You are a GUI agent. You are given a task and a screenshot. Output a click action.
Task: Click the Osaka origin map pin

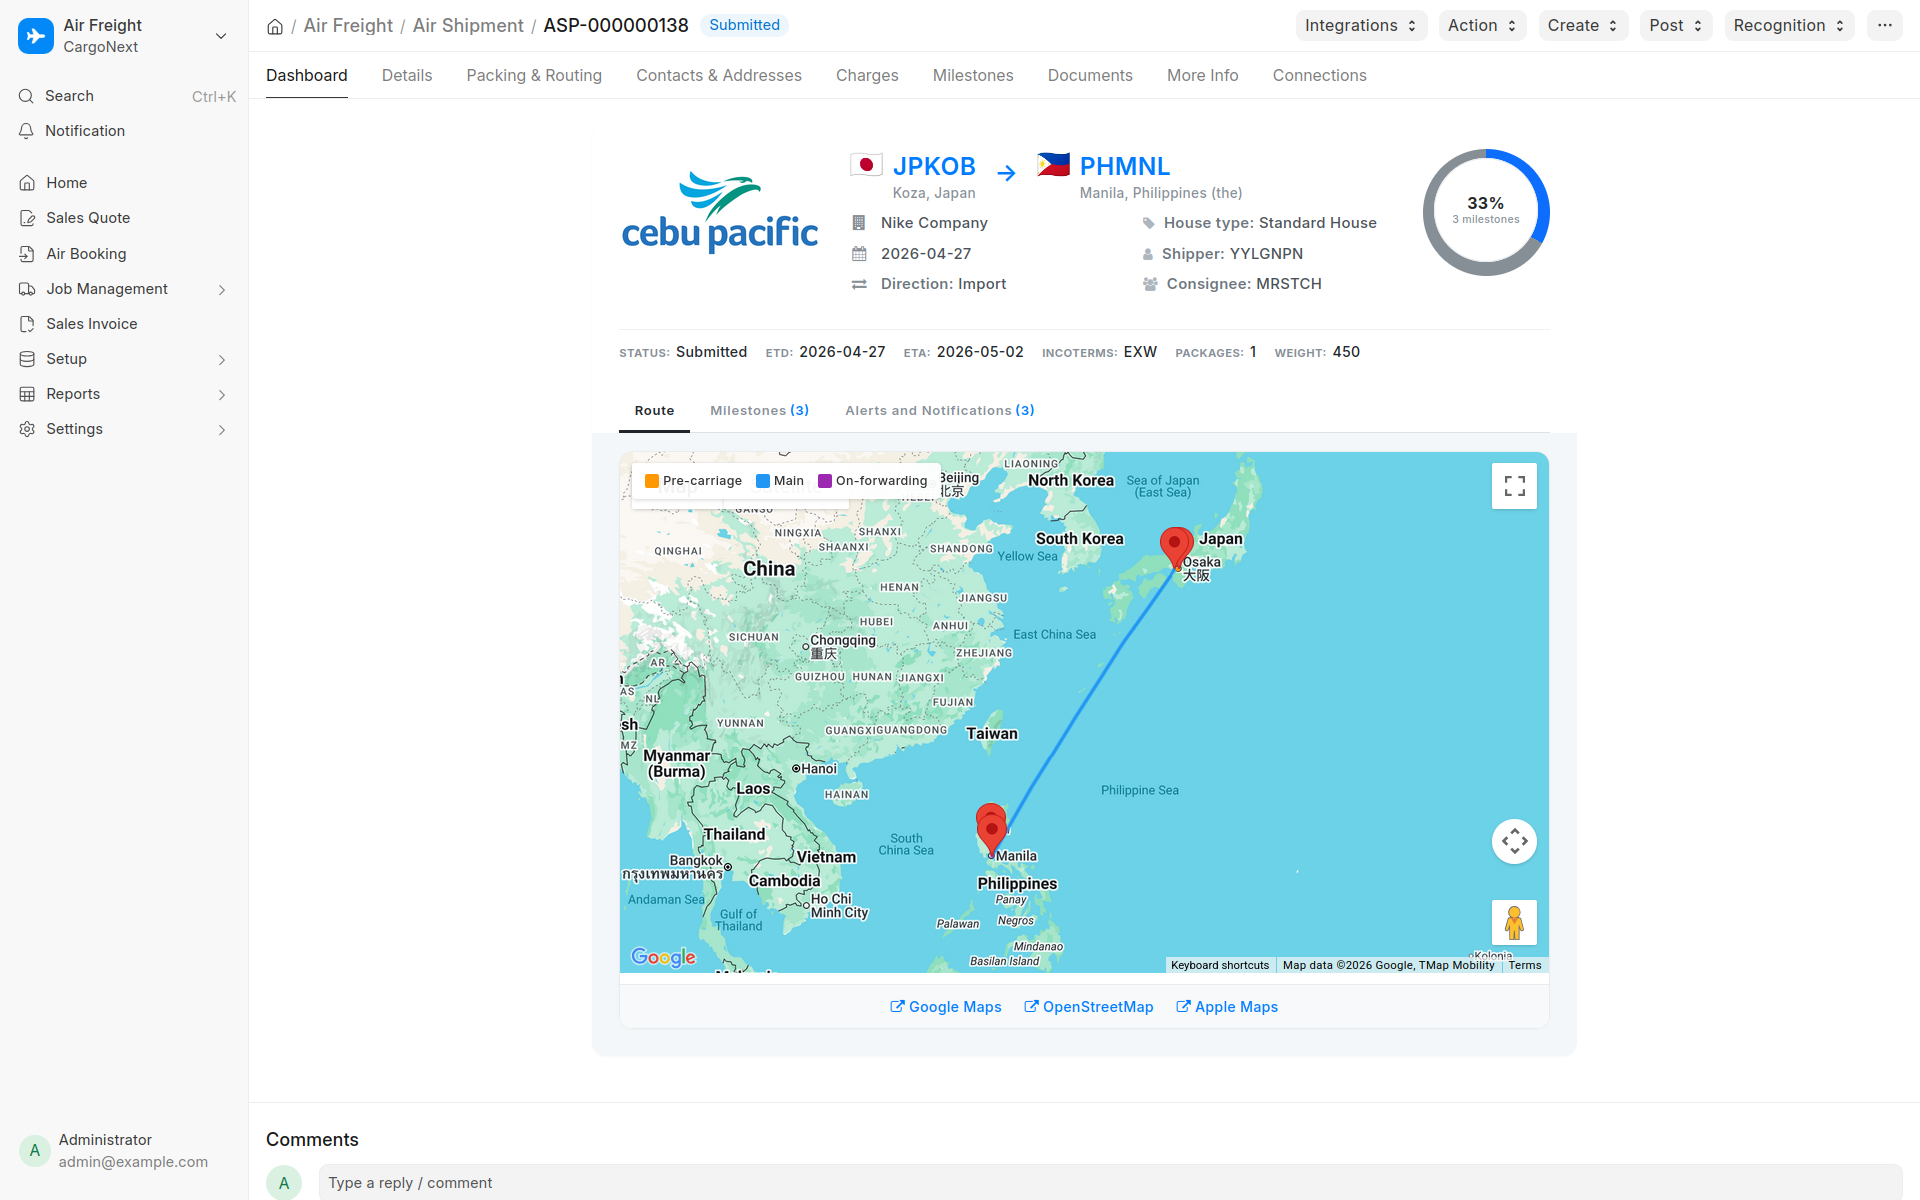(1175, 547)
